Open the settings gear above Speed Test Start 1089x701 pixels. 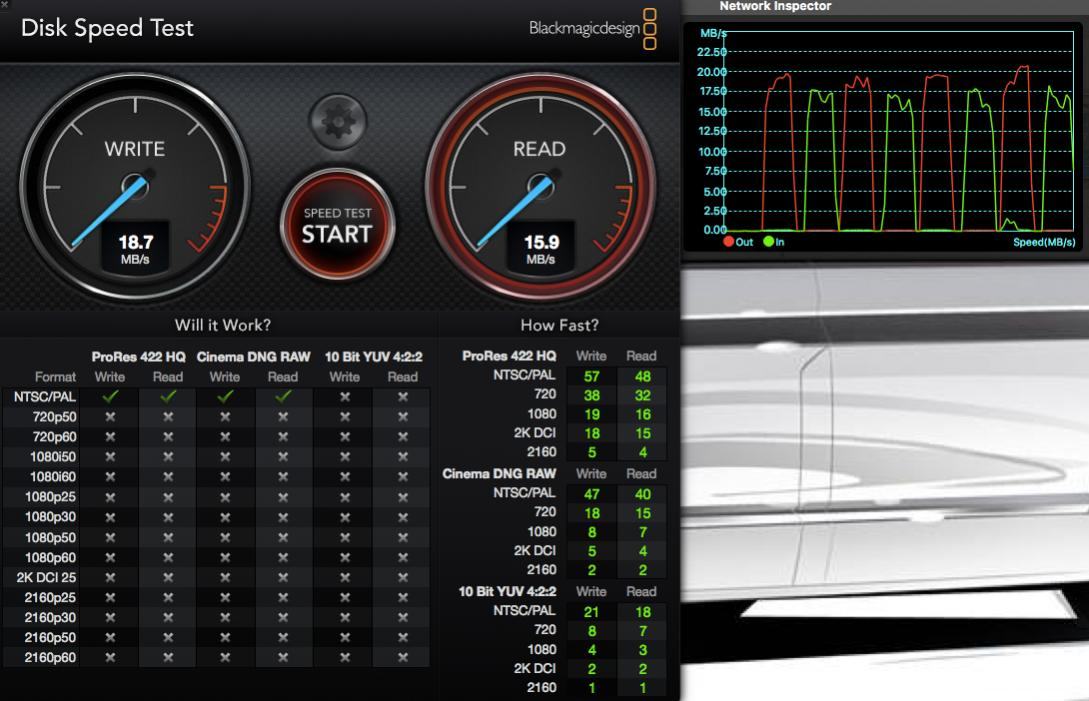point(338,122)
